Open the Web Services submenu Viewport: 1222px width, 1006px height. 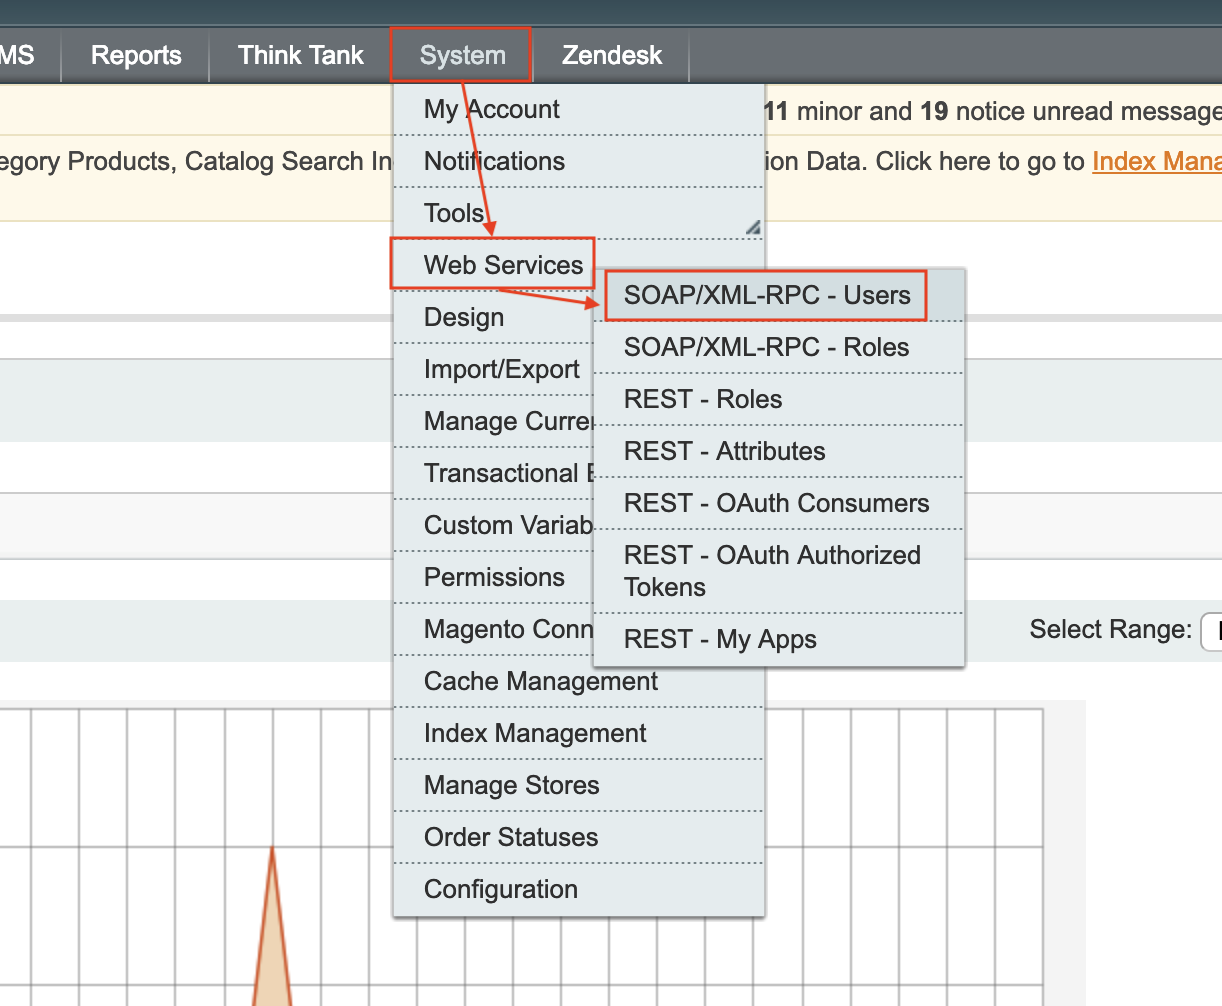click(493, 265)
